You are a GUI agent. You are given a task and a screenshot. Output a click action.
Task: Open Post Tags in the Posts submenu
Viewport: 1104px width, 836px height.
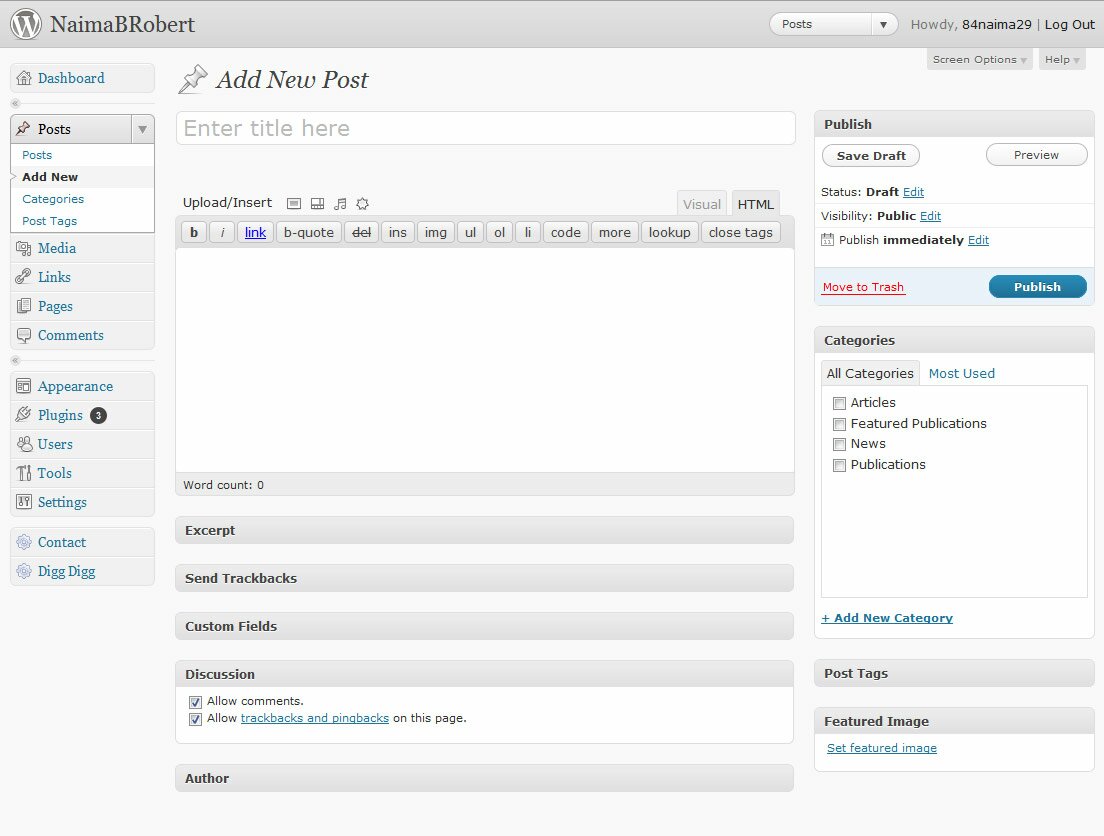tap(49, 221)
